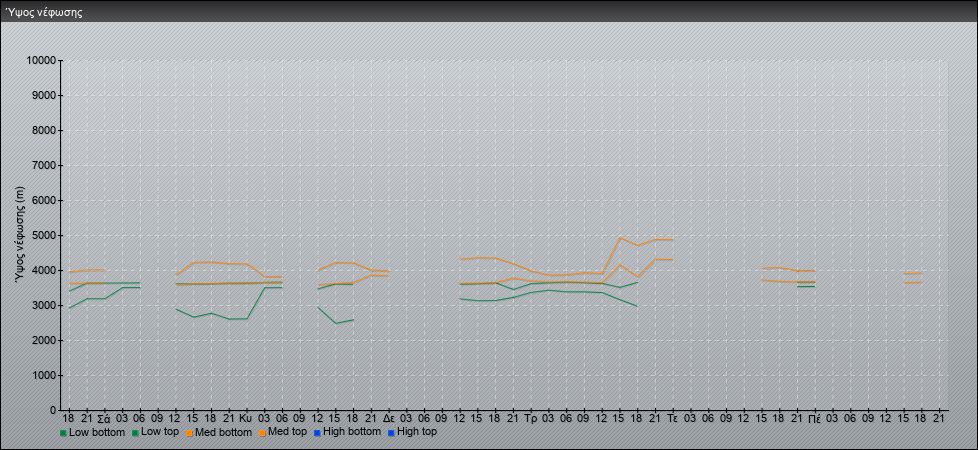Screen dimensions: 978x450
Task: Click the Τε day label on the time axis
Action: [672, 418]
